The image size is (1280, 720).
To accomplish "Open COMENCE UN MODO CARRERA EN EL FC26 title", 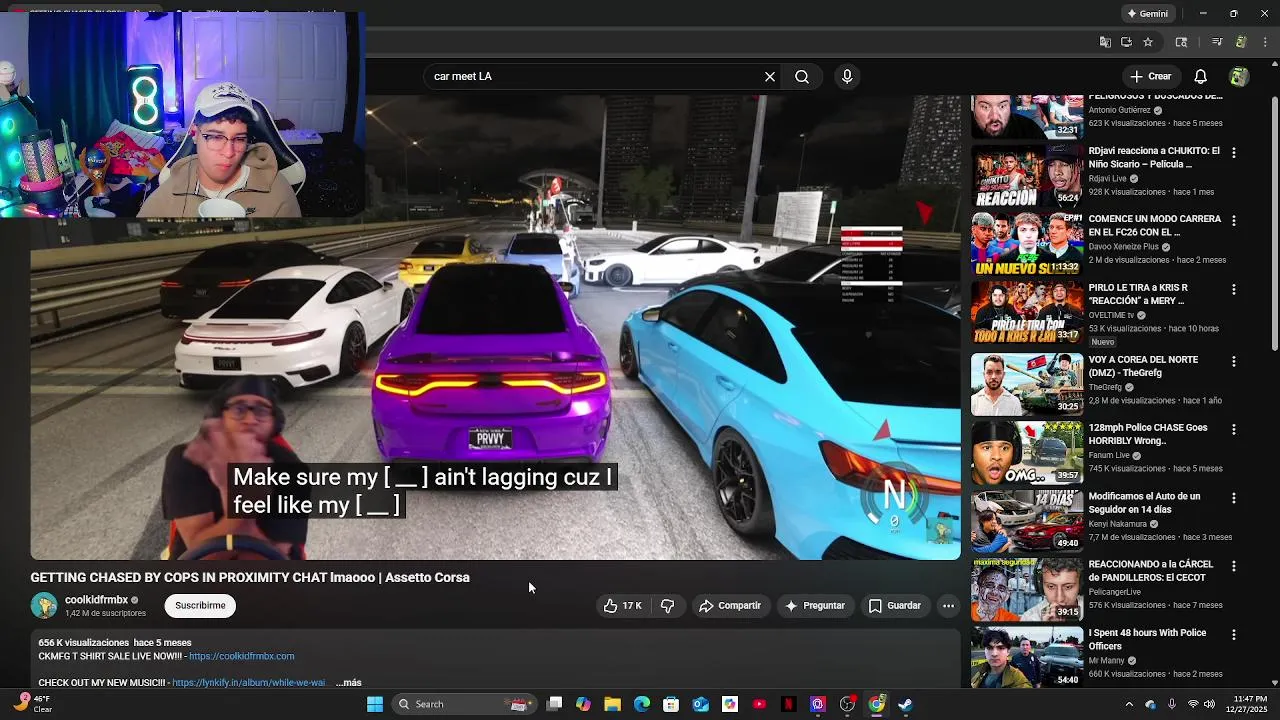I will 1154,225.
